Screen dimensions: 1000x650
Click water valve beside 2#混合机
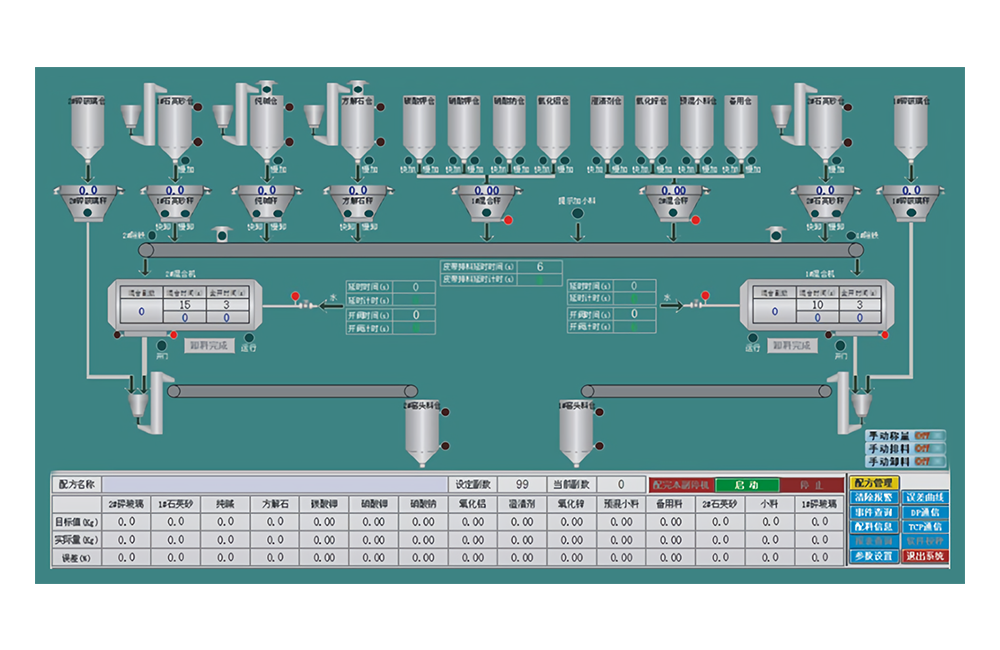(x=307, y=306)
